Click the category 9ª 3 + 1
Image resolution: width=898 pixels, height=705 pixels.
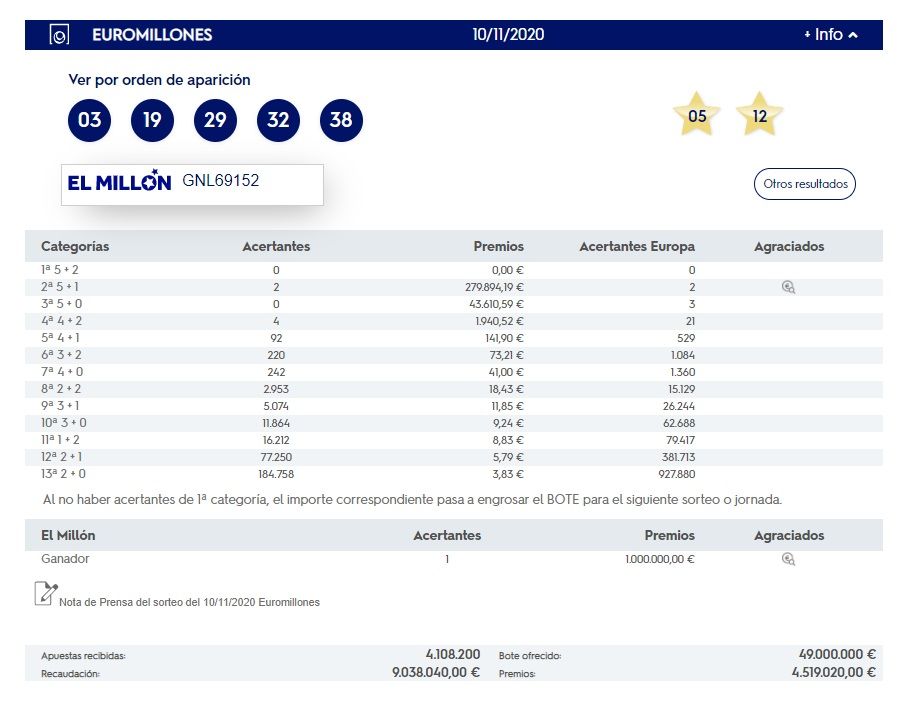[x=60, y=406]
